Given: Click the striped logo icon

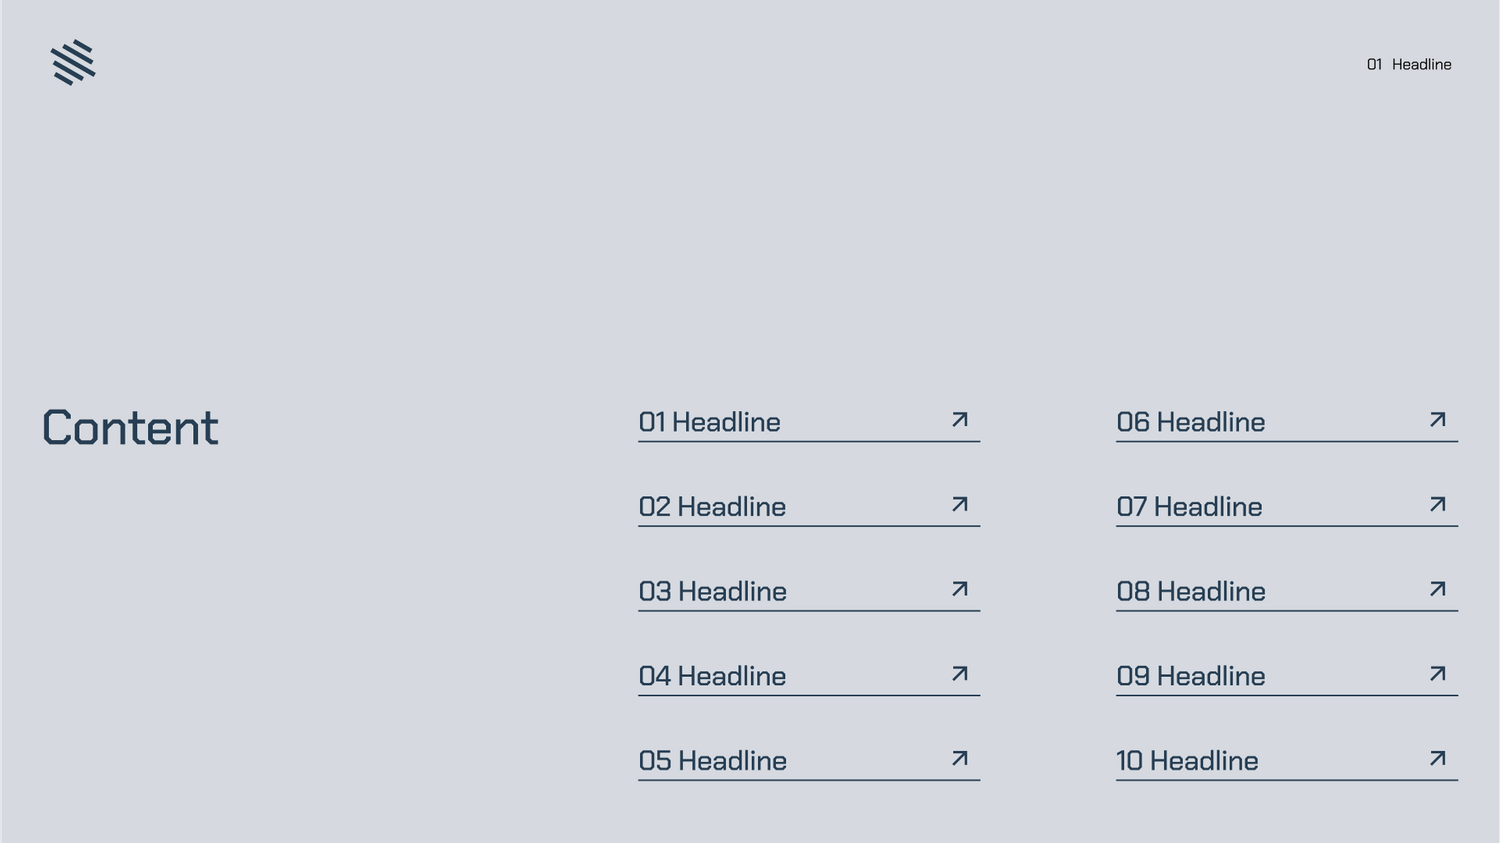Looking at the screenshot, I should (x=73, y=63).
